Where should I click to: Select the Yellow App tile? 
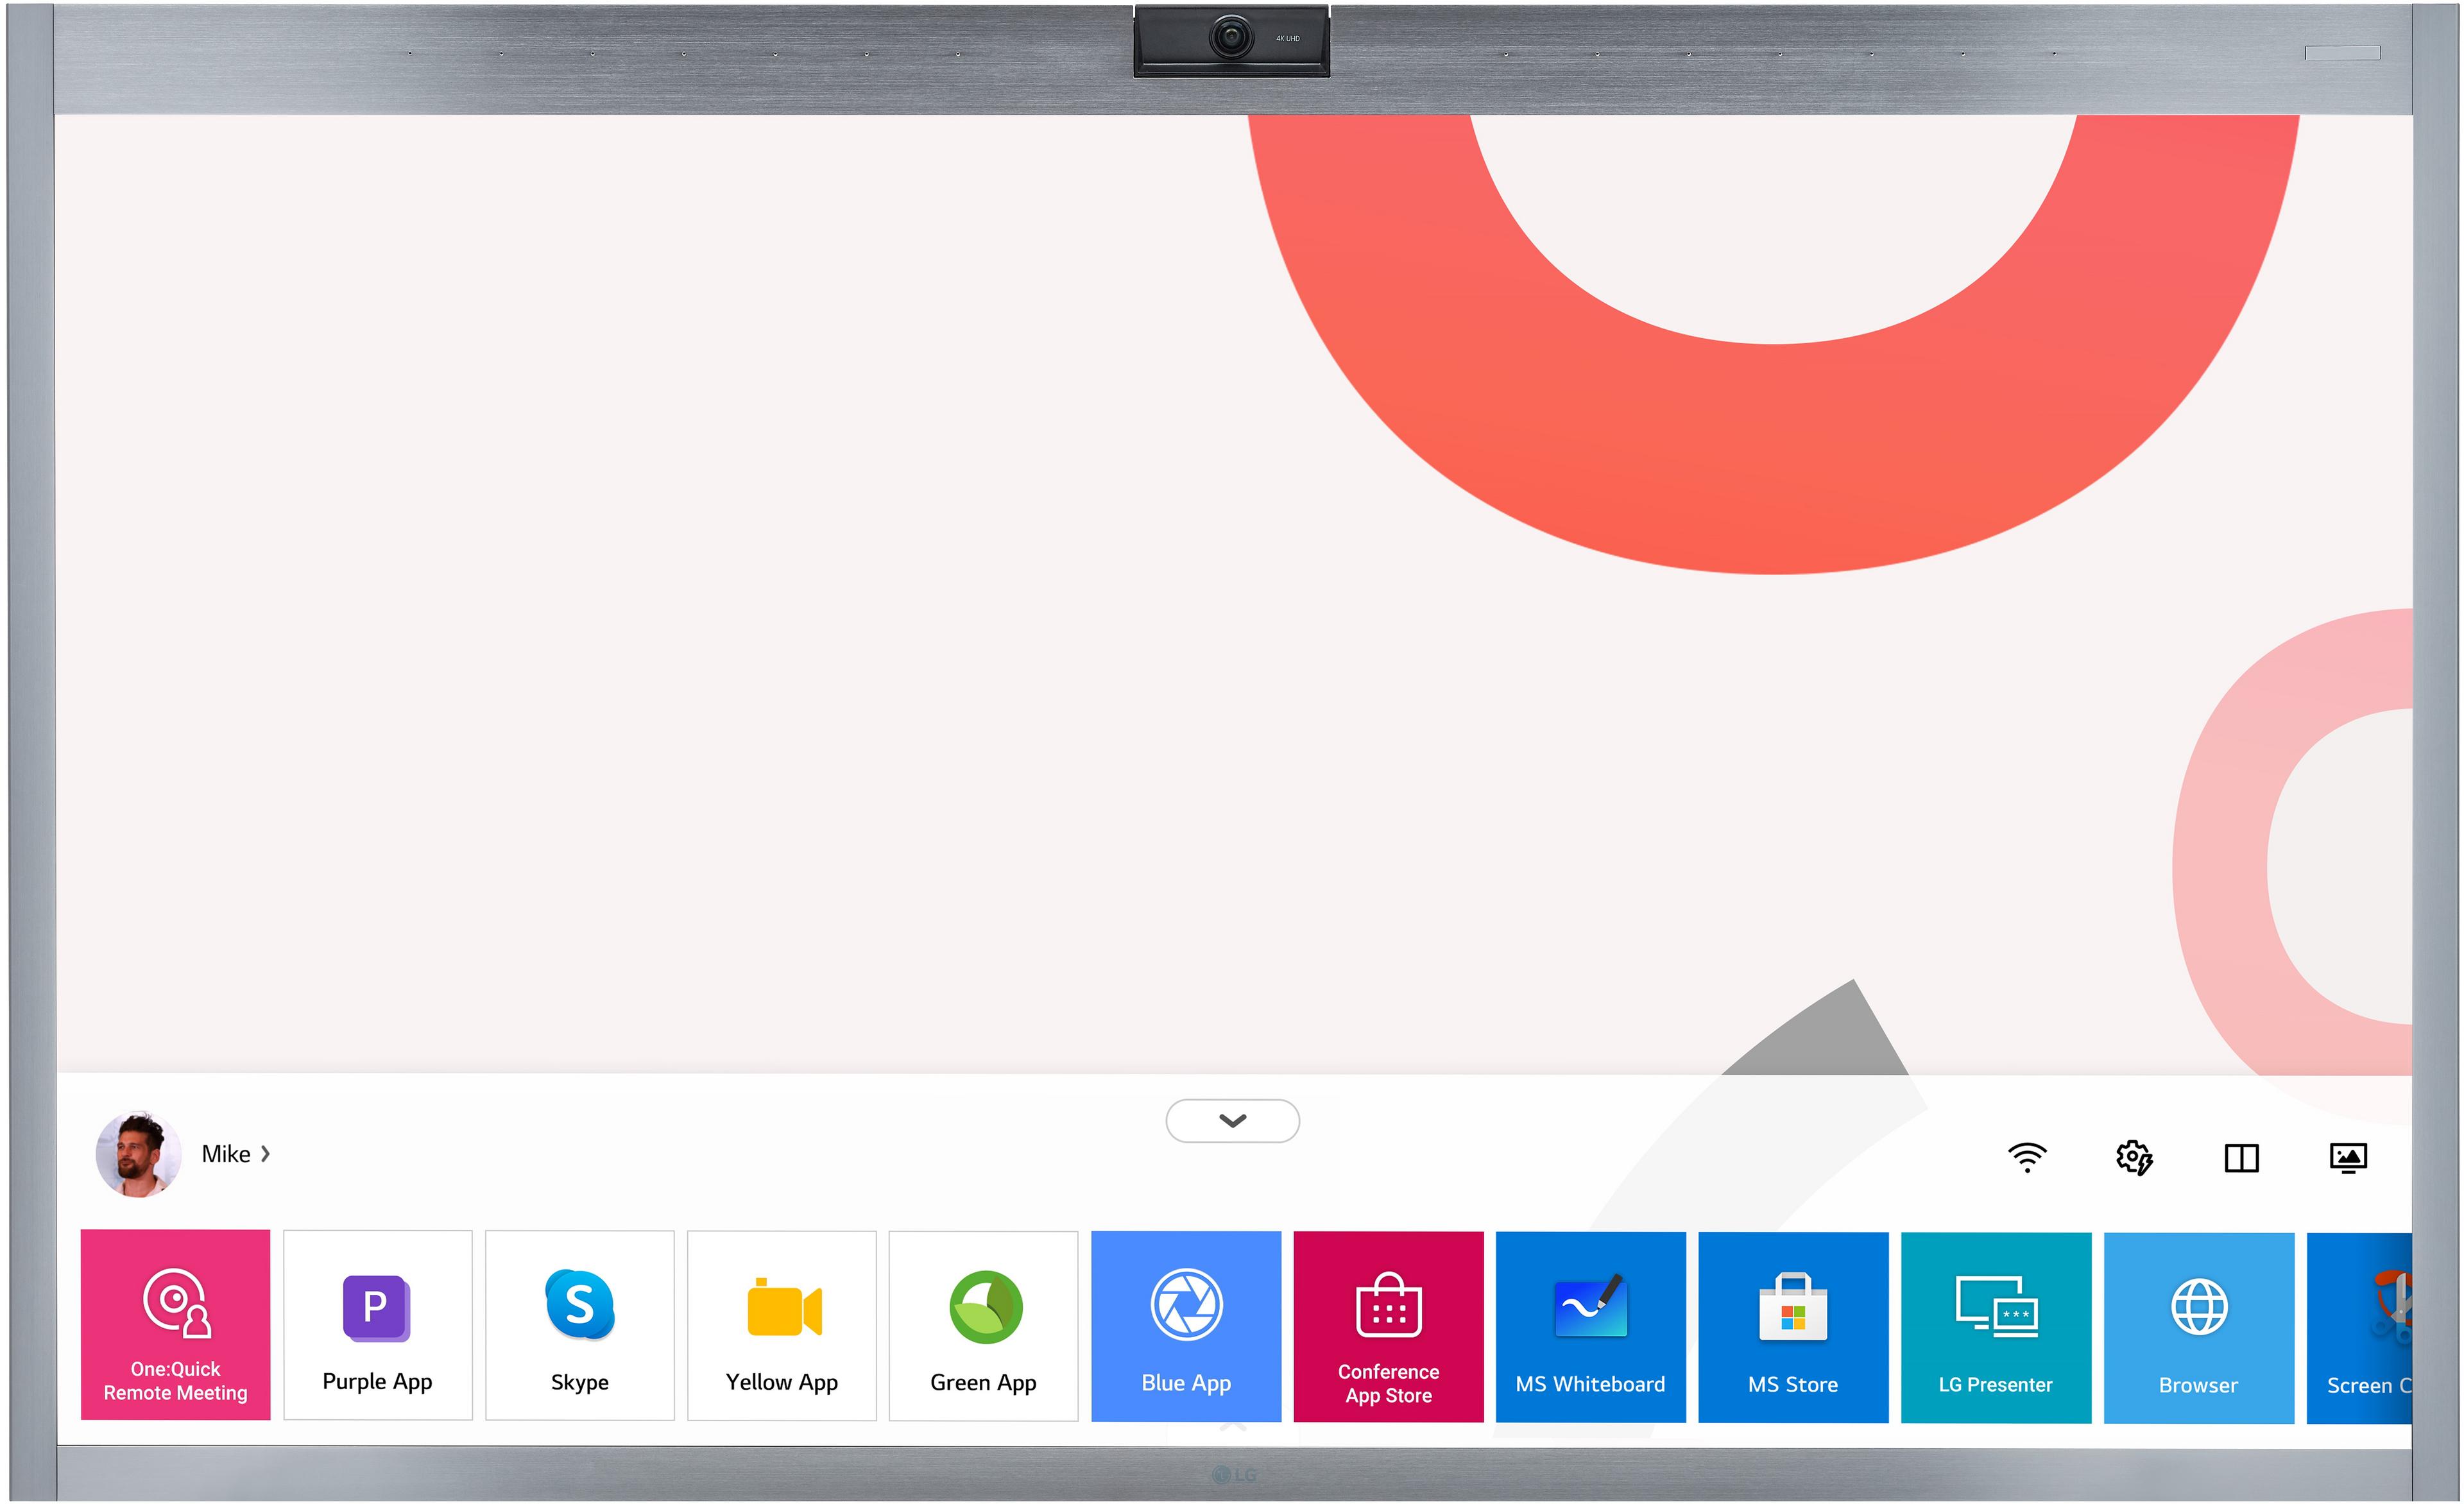[782, 1325]
